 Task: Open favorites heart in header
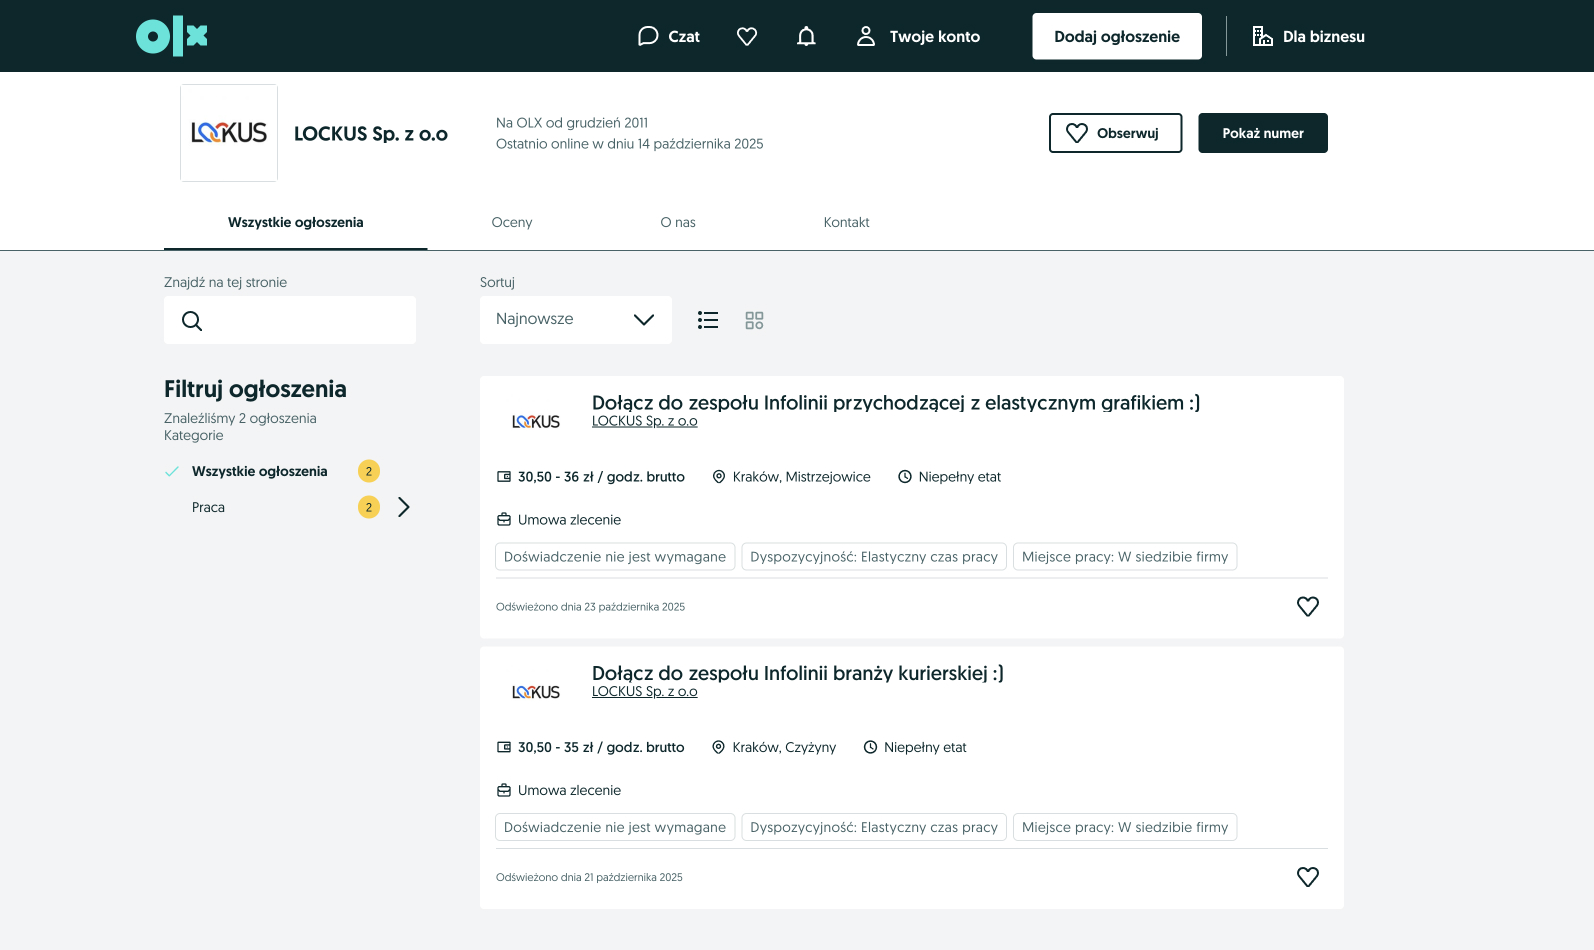[747, 36]
